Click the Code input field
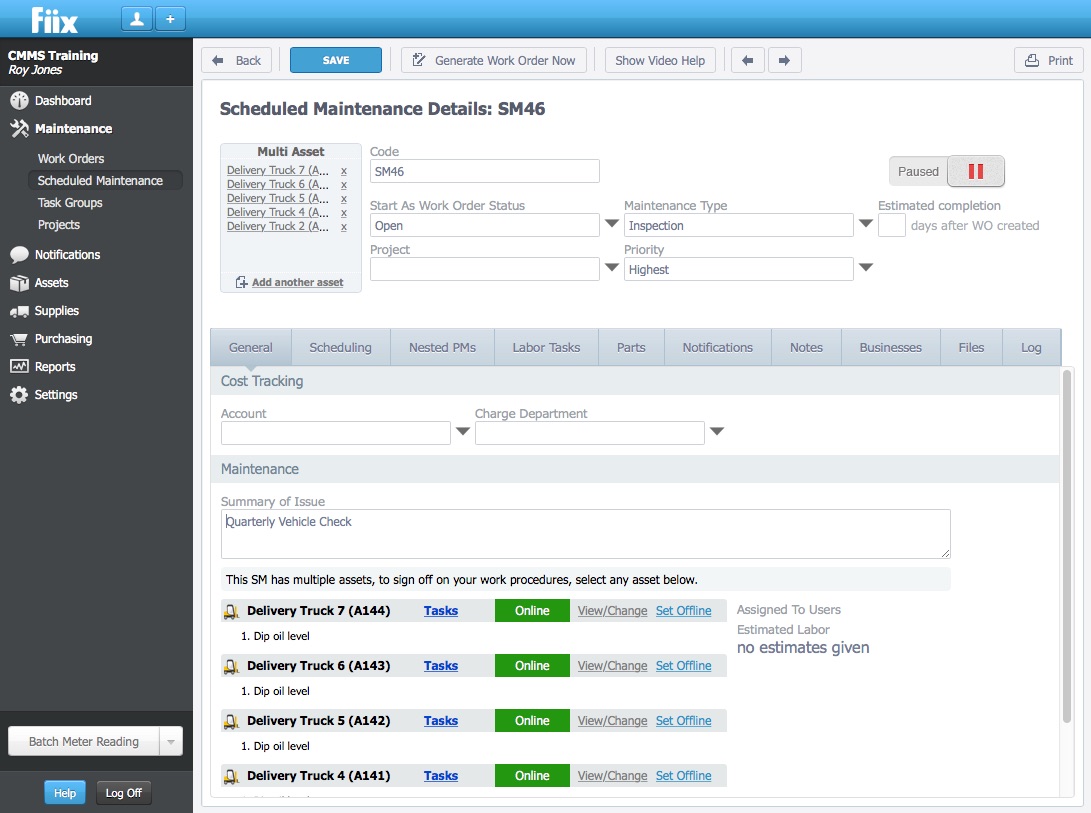The width and height of the screenshot is (1091, 813). (x=484, y=171)
